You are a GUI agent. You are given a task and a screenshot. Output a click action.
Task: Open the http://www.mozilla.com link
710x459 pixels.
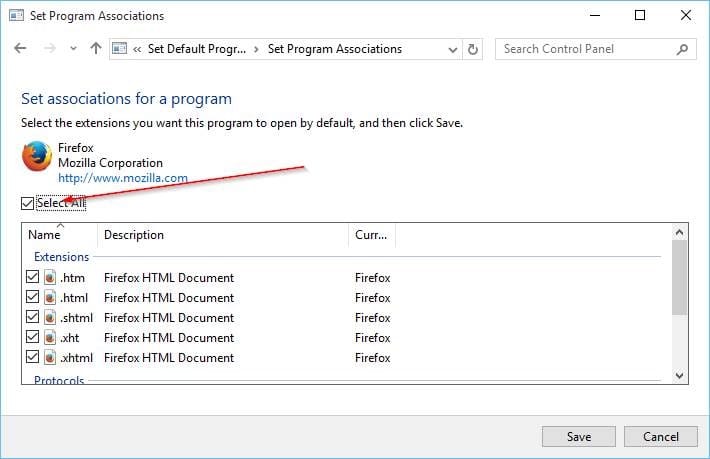[x=123, y=178]
